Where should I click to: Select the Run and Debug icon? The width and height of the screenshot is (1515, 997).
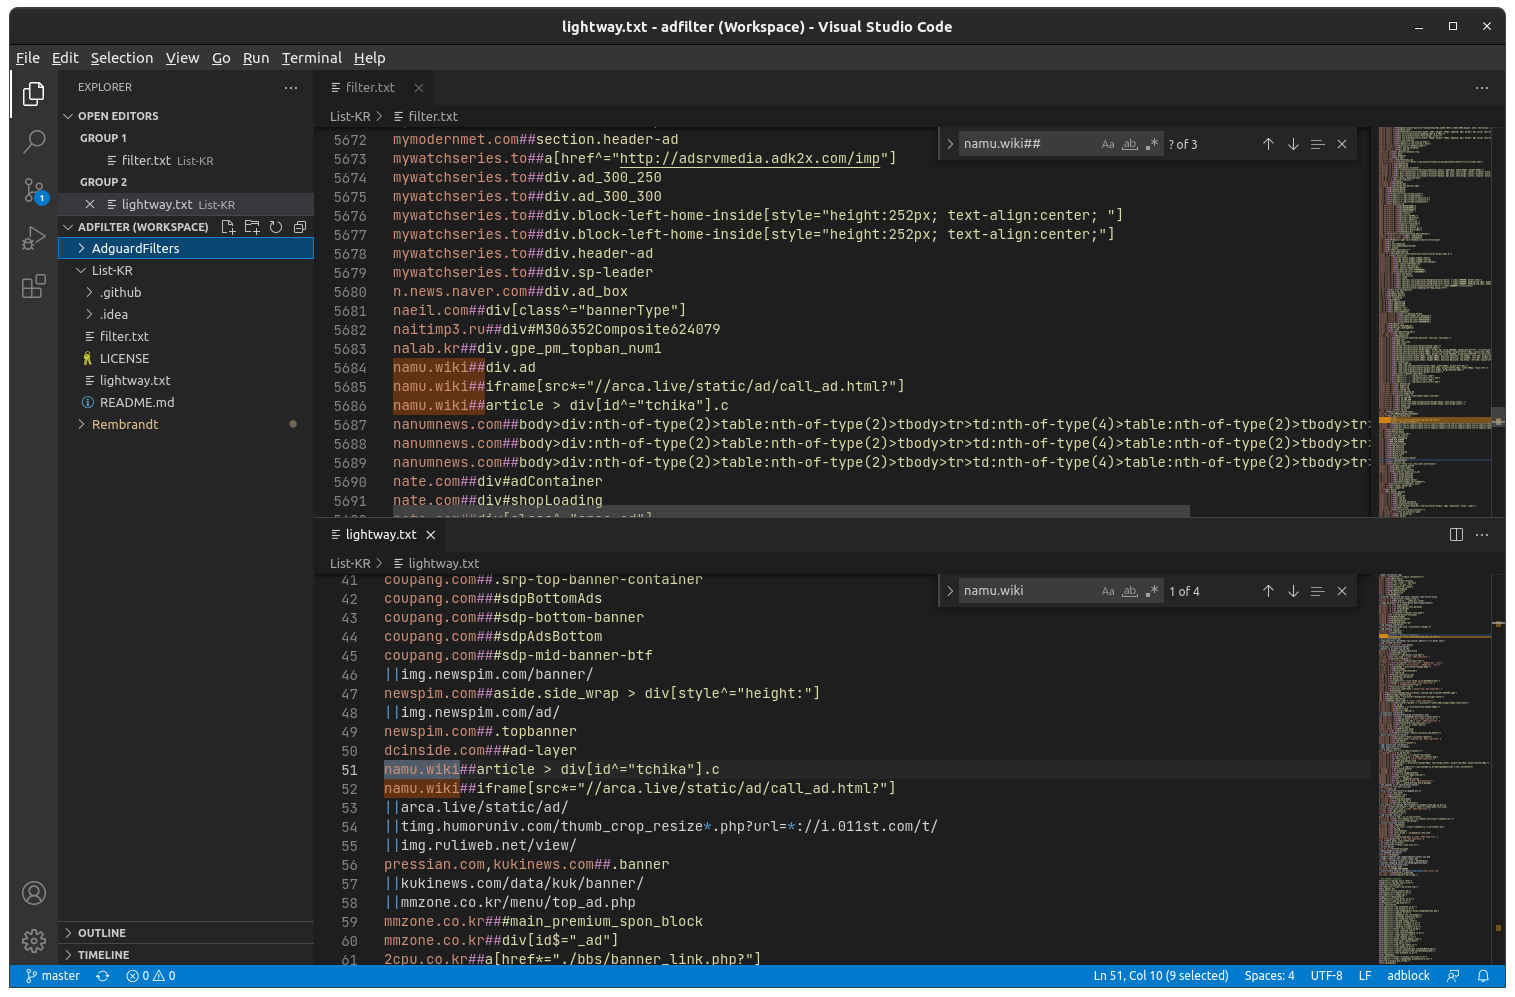click(33, 238)
